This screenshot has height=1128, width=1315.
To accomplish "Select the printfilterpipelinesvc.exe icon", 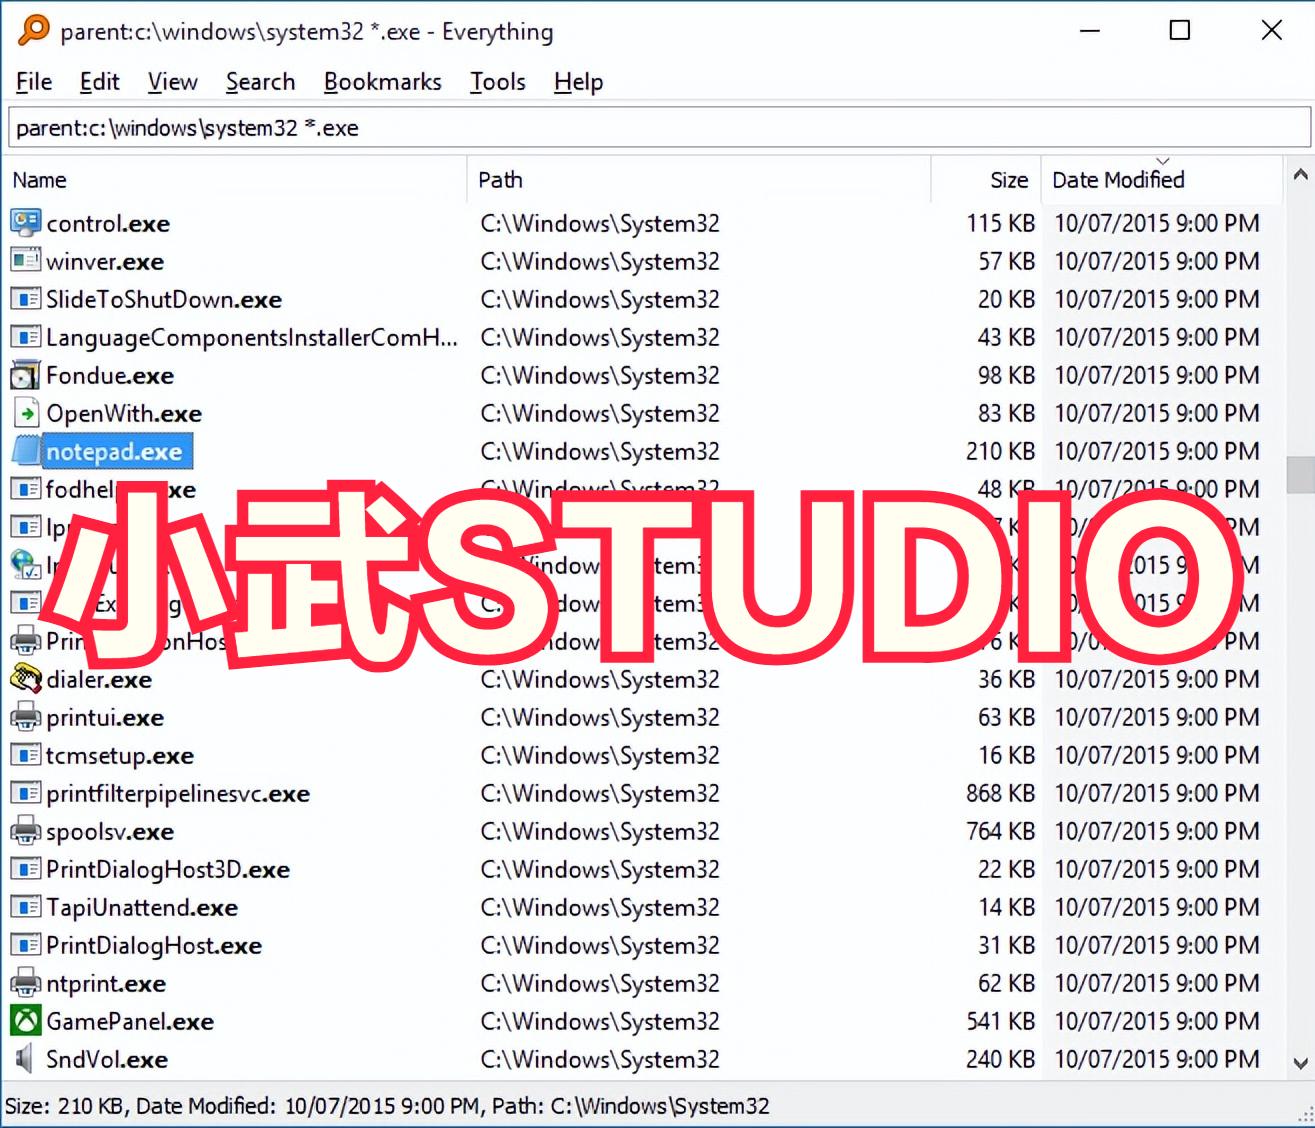I will [25, 793].
